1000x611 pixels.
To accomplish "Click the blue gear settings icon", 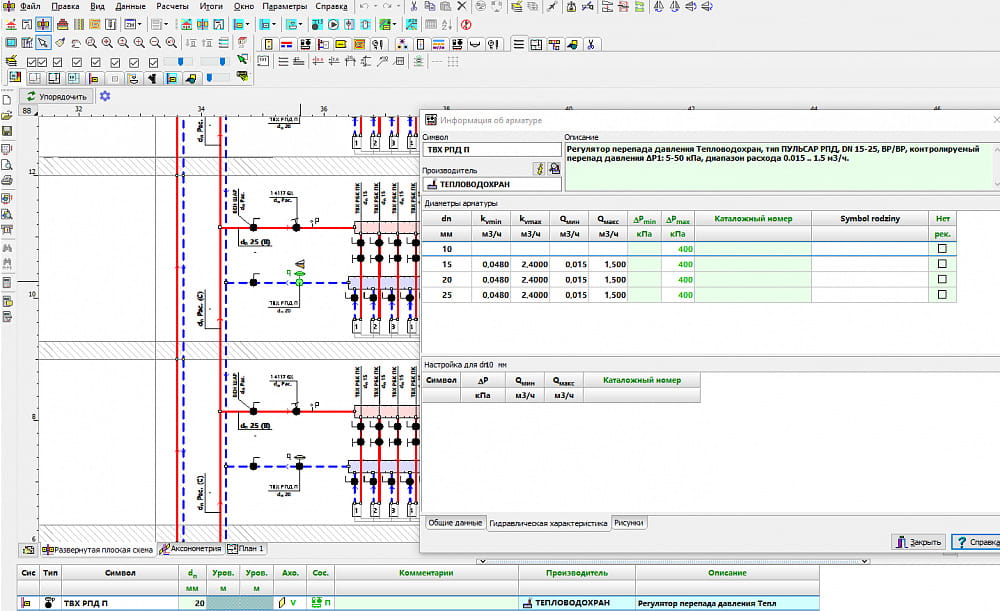I will coord(105,96).
